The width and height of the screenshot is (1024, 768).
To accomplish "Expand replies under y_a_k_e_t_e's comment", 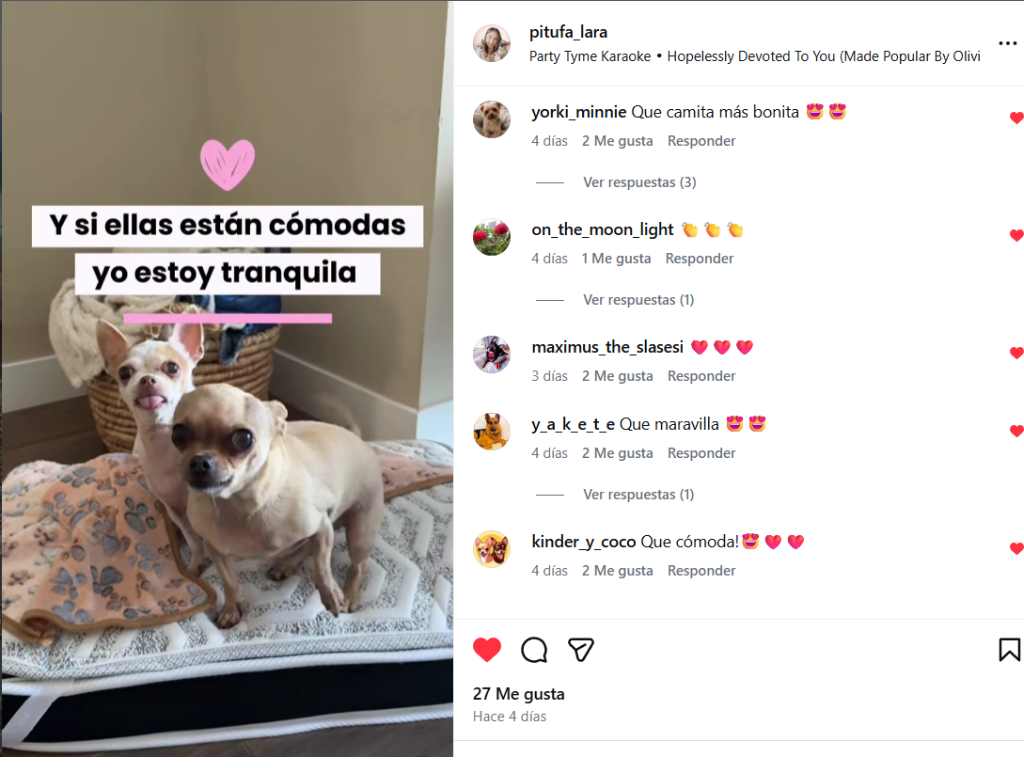I will (638, 494).
